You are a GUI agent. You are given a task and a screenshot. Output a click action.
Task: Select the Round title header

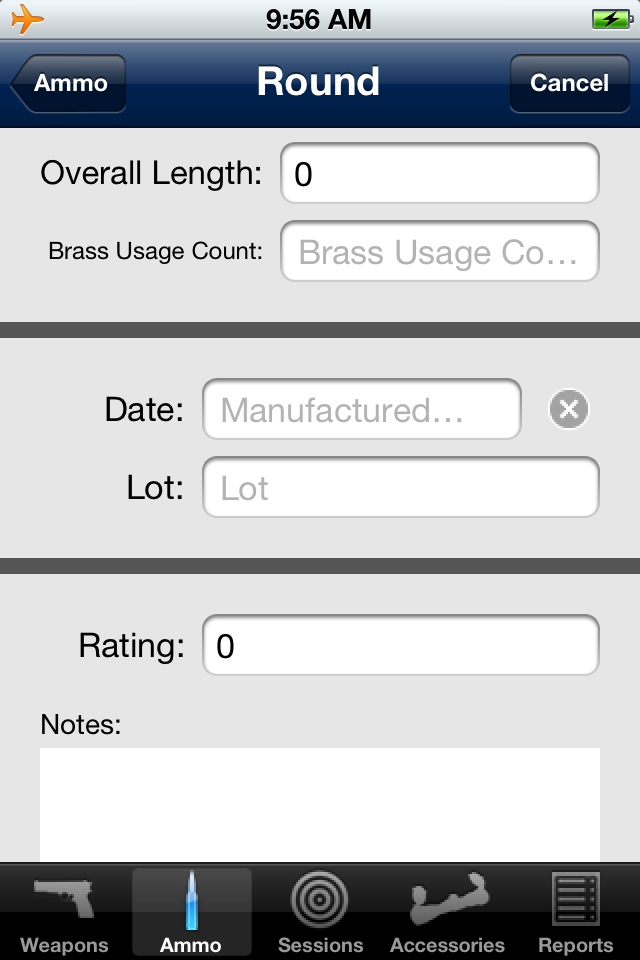(x=319, y=83)
